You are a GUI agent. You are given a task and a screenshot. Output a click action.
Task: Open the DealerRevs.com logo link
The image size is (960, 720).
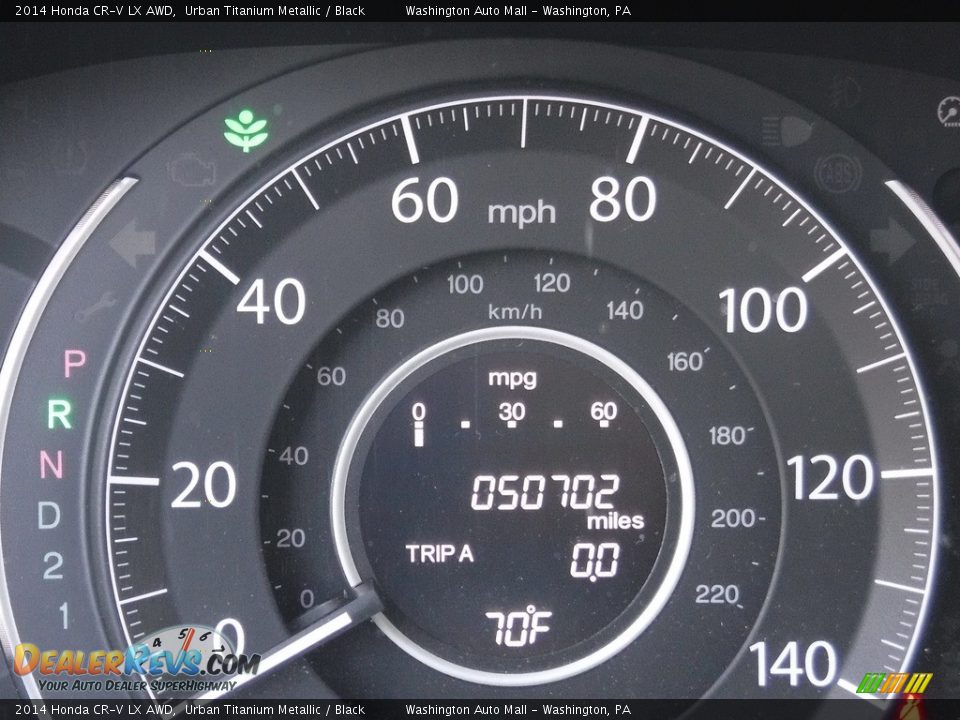click(135, 662)
